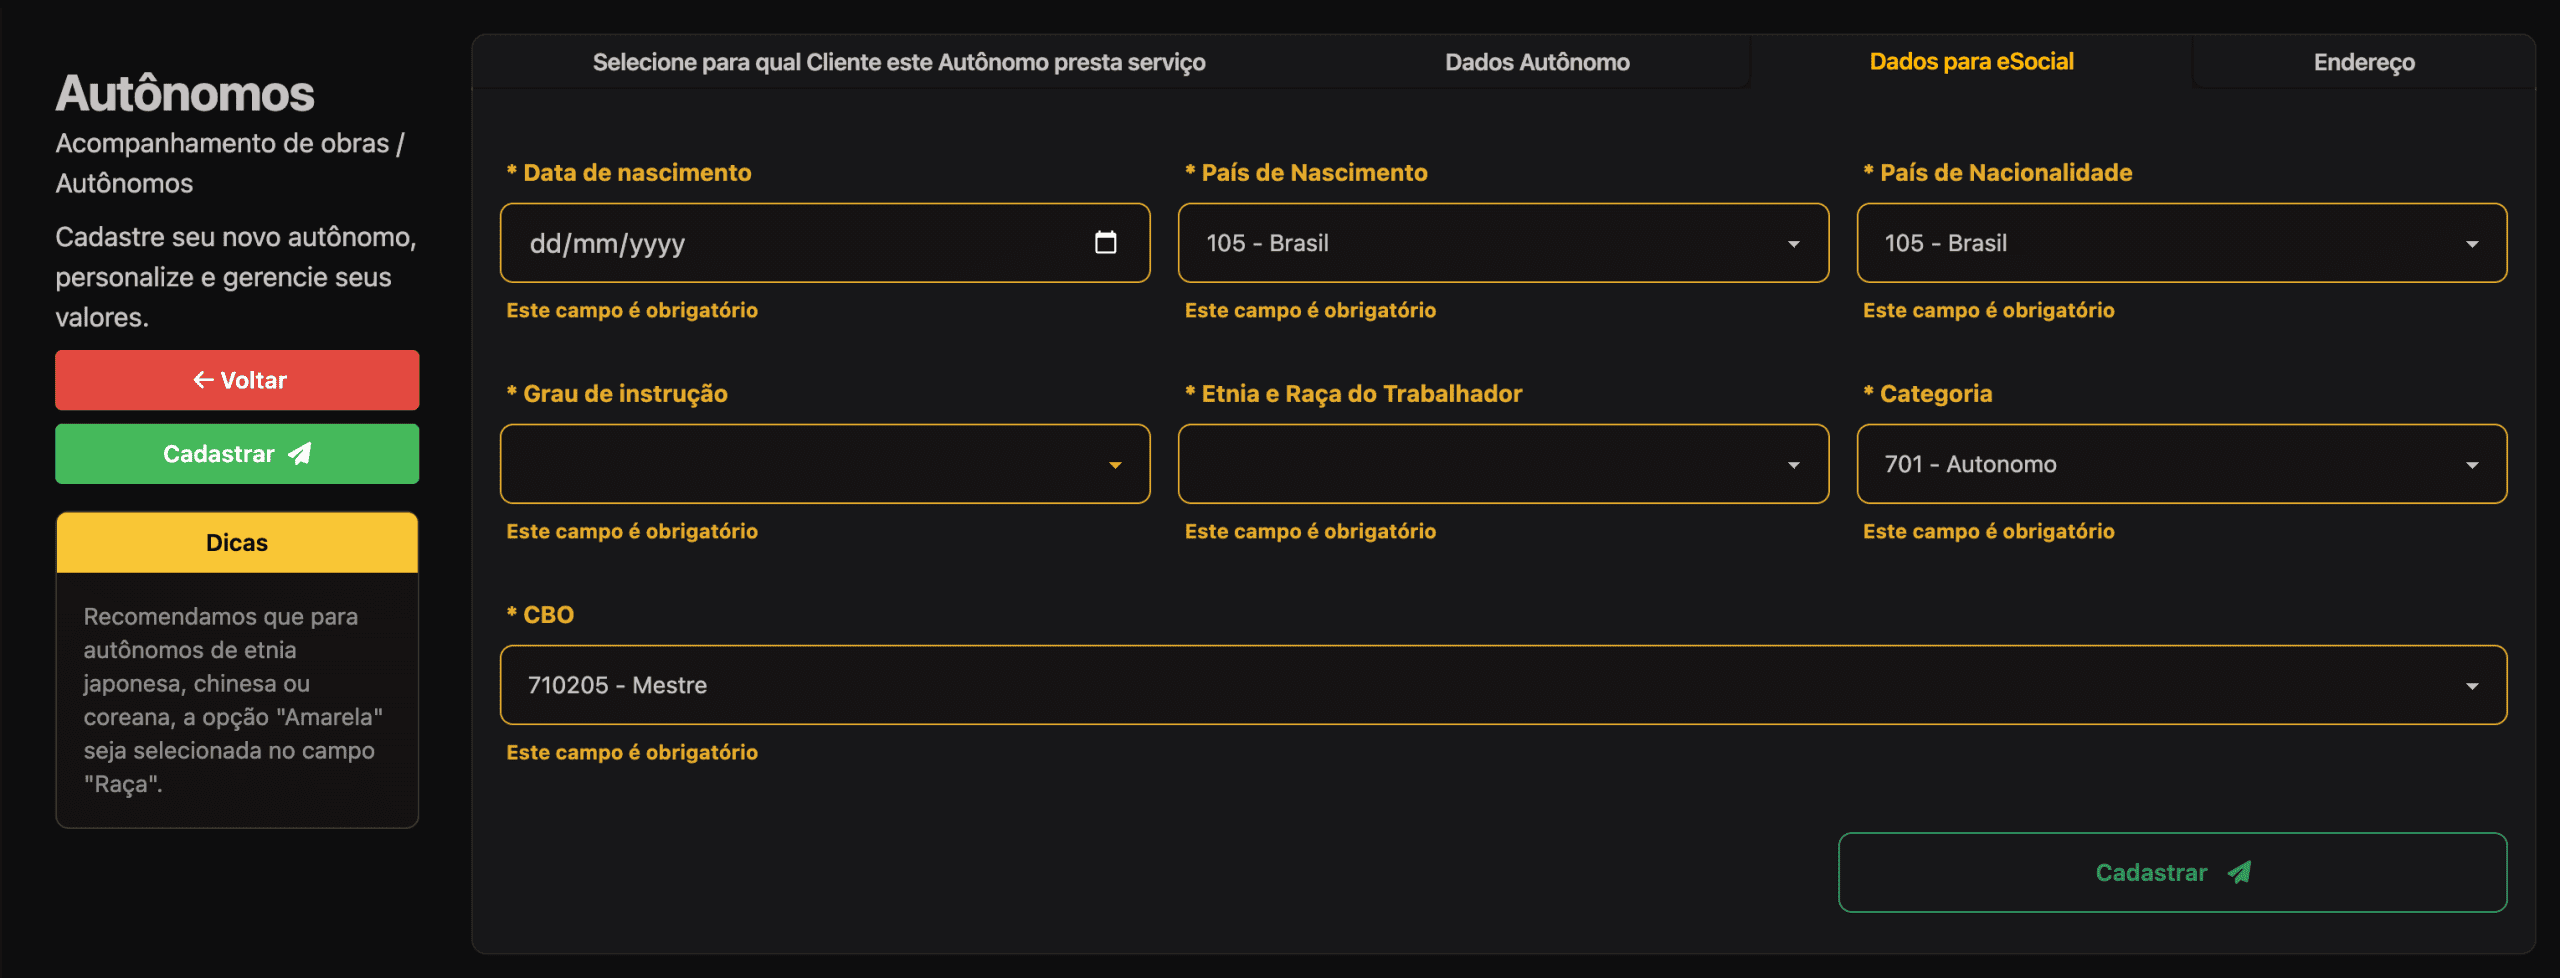Click the left arrow icon on Voltar button
This screenshot has width=2560, height=978.
203,380
